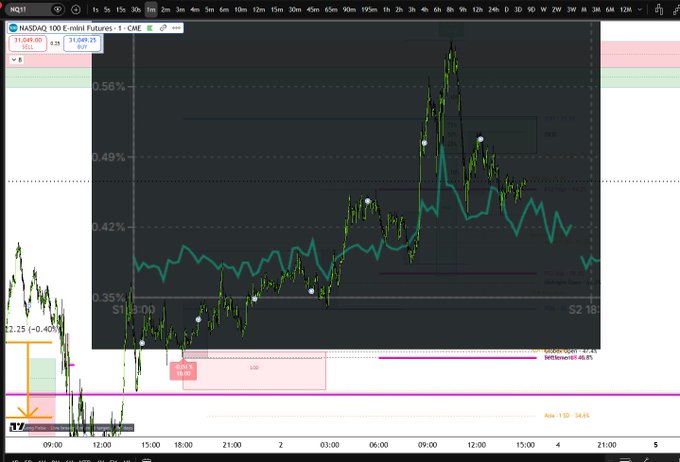Click the 31,049.25 BUY button
This screenshot has height=462, width=680.
[x=82, y=43]
